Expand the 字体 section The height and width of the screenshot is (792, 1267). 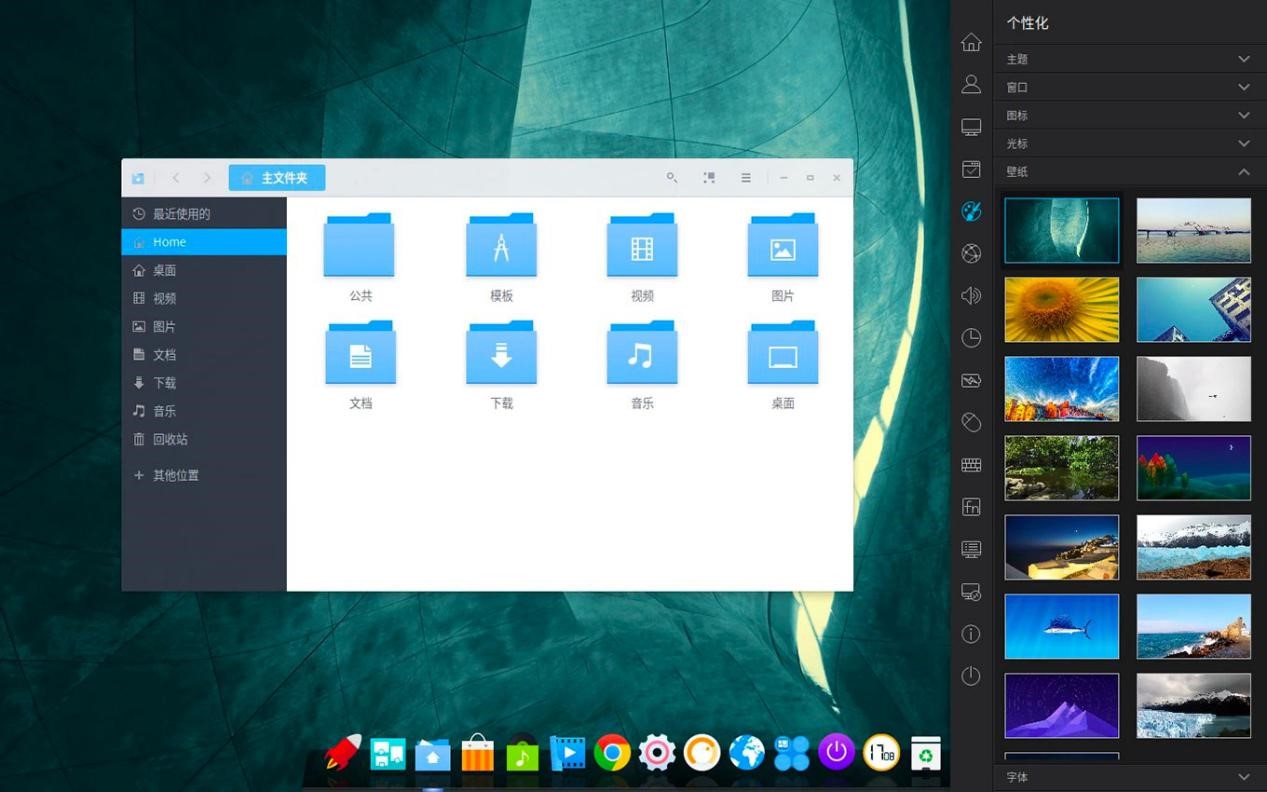1129,777
